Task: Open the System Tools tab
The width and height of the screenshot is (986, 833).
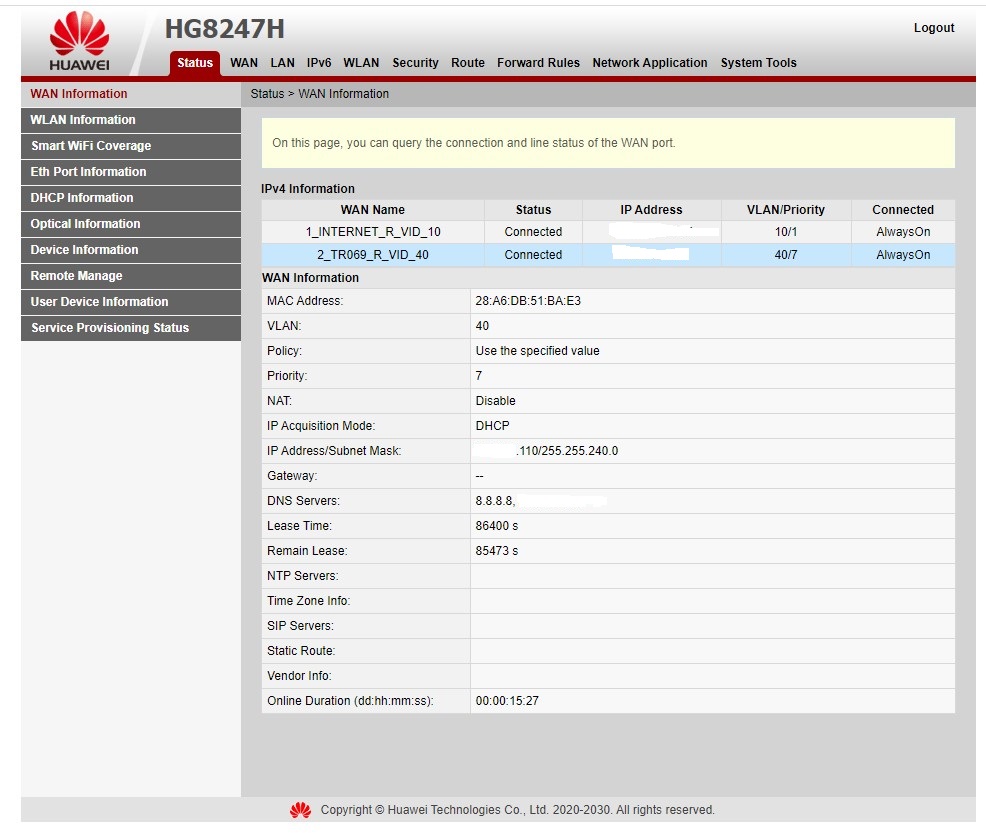Action: tap(758, 63)
